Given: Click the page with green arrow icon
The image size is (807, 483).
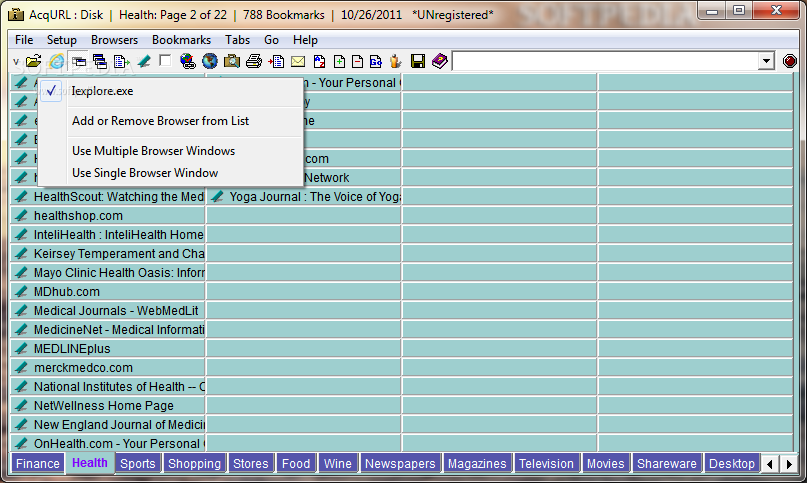Looking at the screenshot, I should [x=121, y=62].
